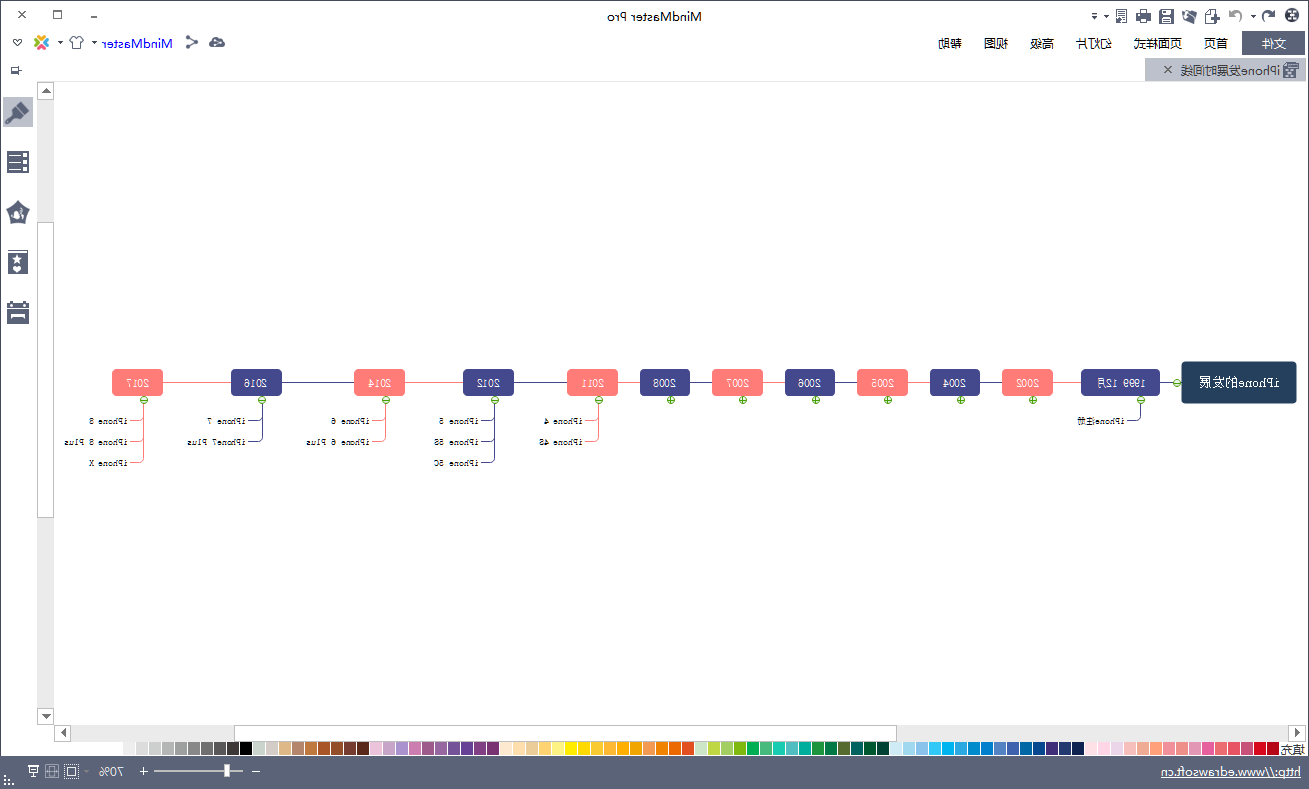Click the T-shirt theme icon

pos(76,42)
